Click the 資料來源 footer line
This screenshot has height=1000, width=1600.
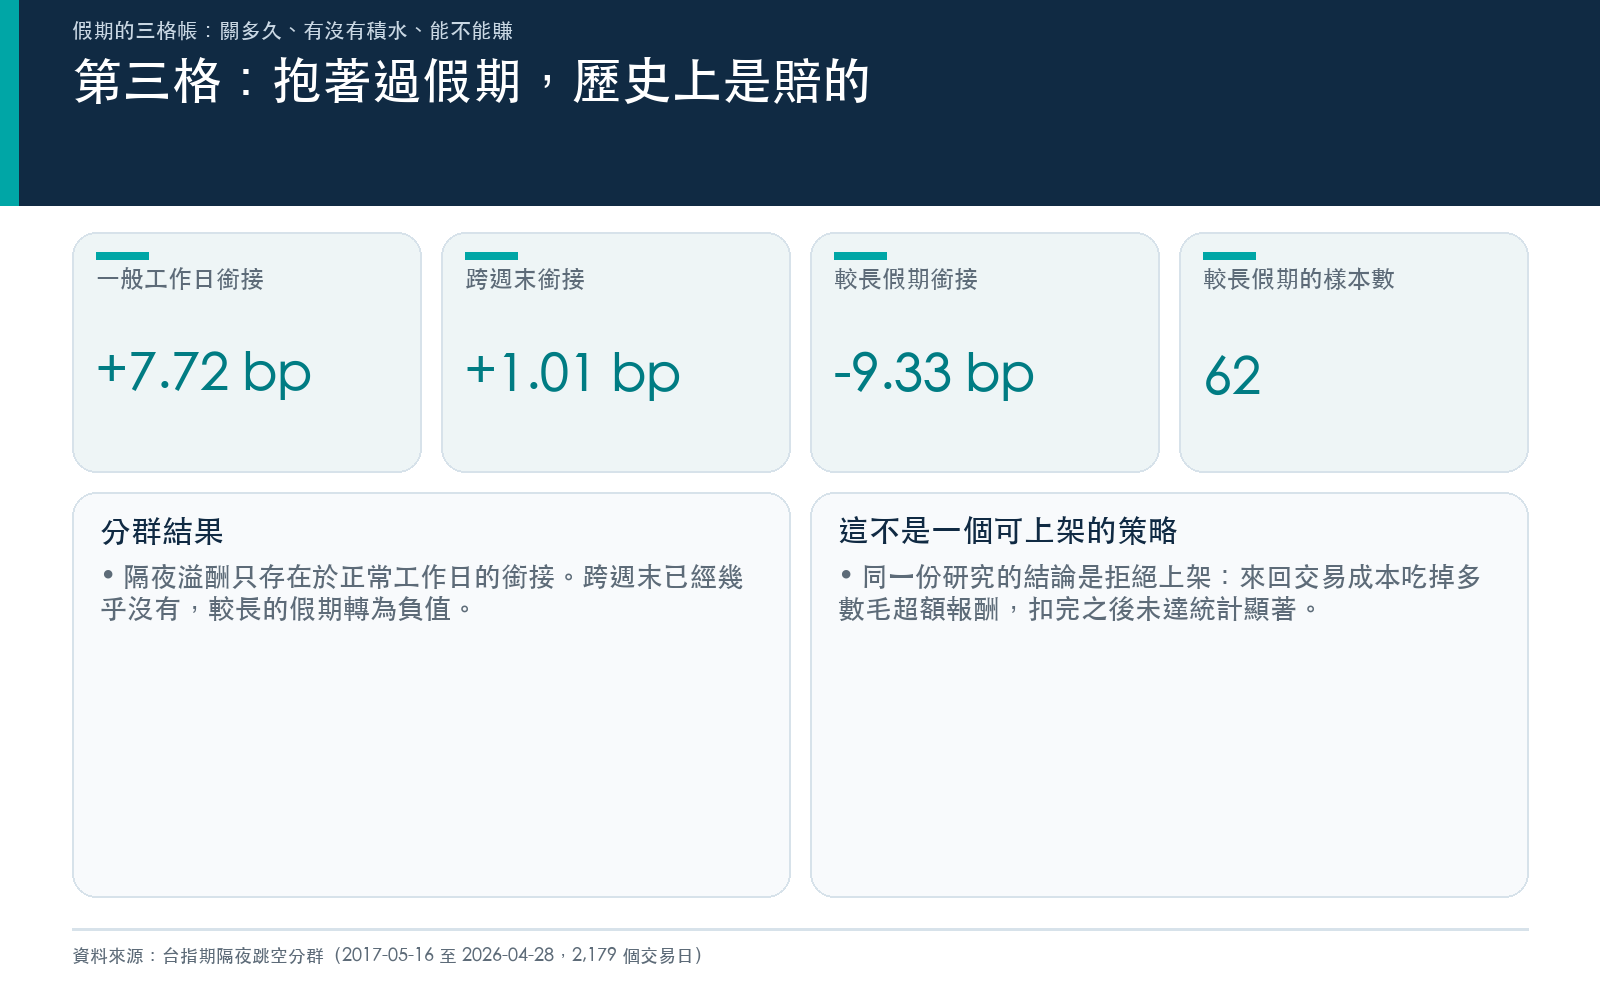(388, 955)
